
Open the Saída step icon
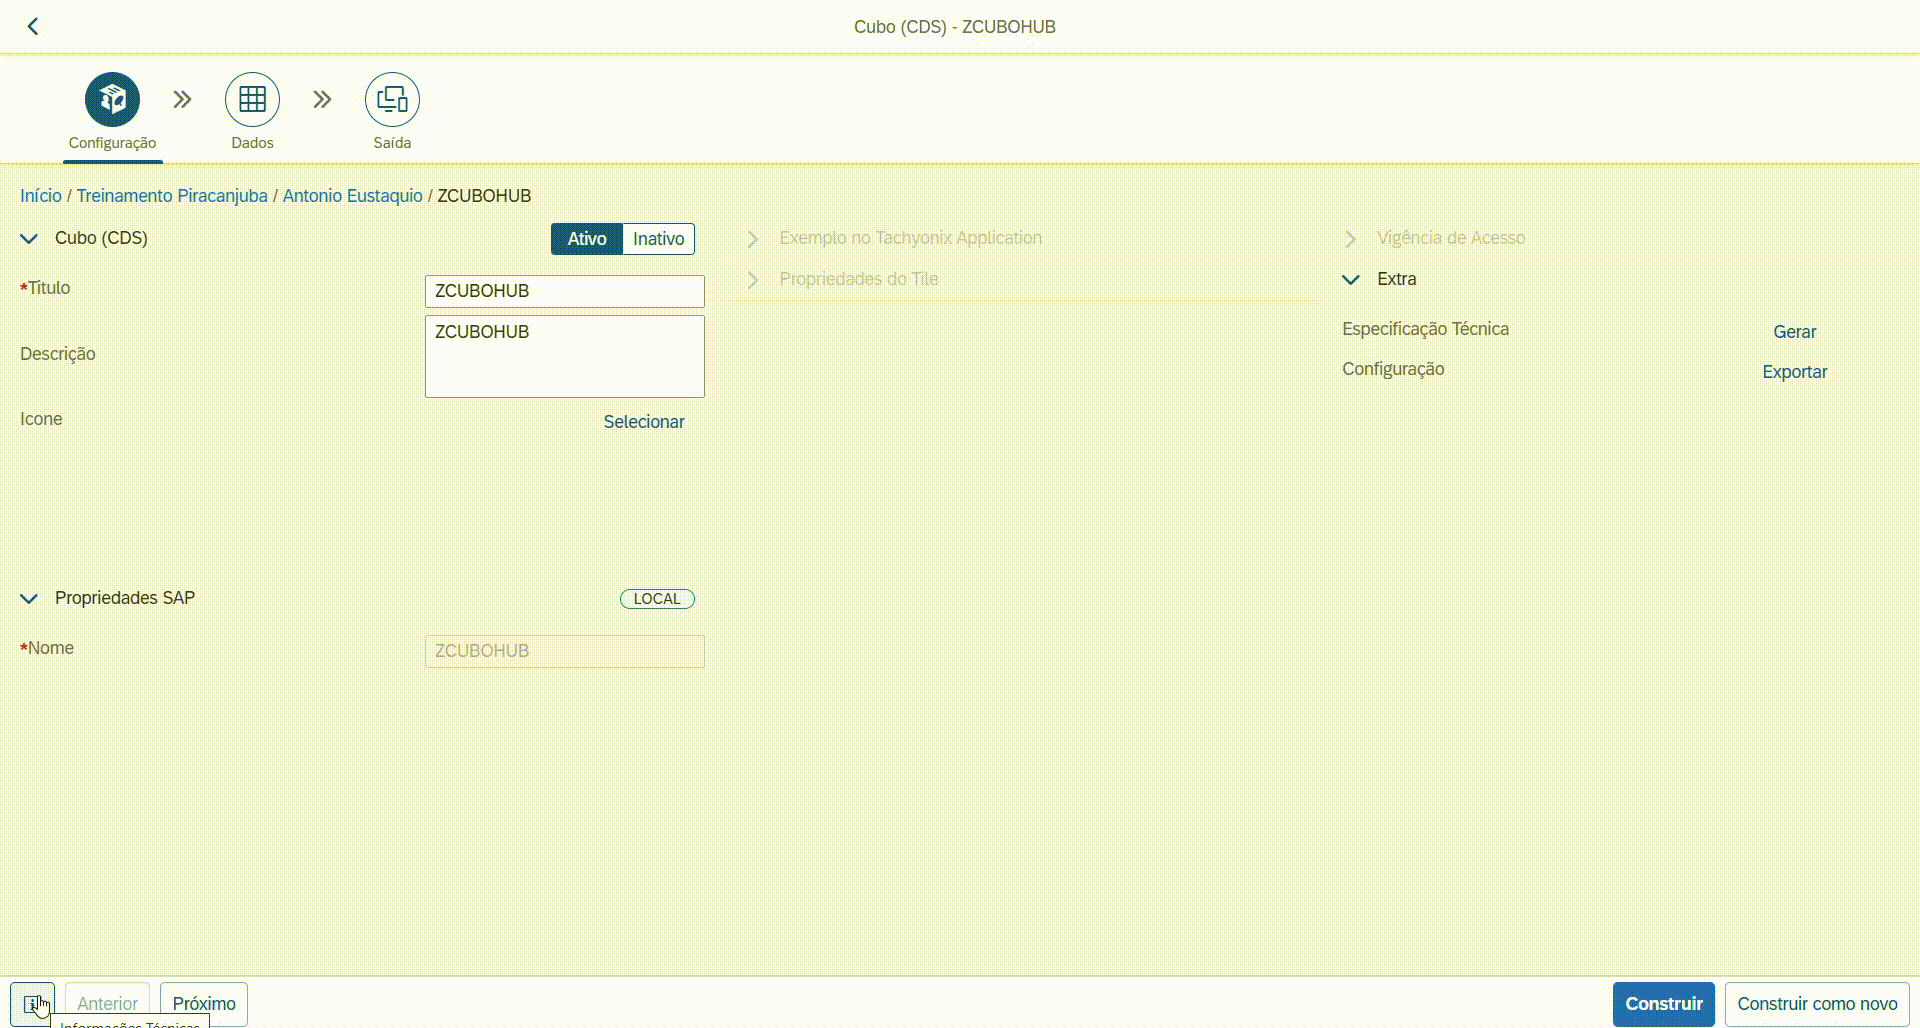pyautogui.click(x=392, y=100)
